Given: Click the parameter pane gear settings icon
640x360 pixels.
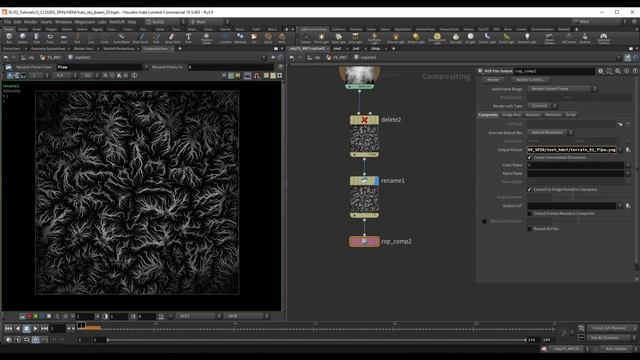Looking at the screenshot, I should click(600, 71).
